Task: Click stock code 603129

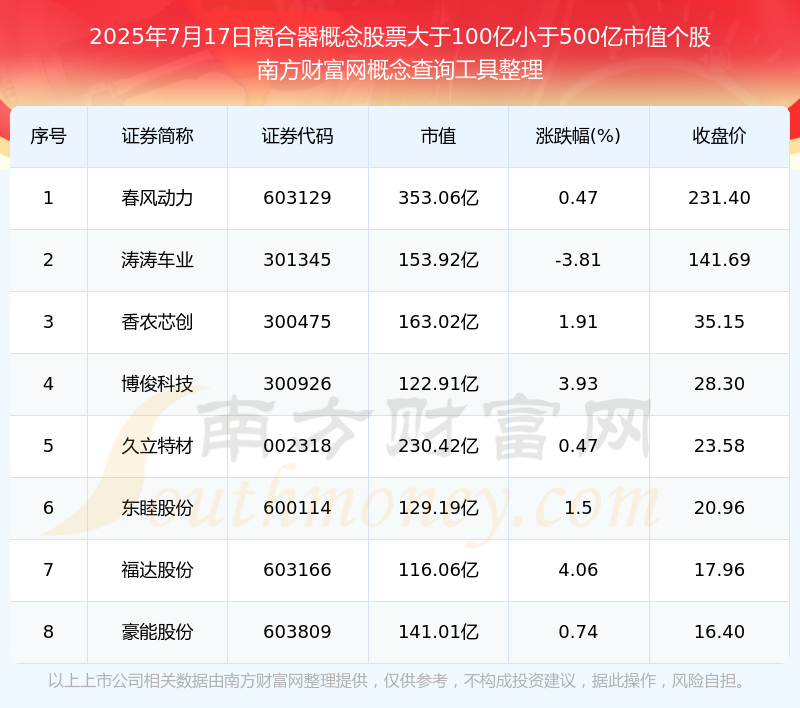Action: 297,198
